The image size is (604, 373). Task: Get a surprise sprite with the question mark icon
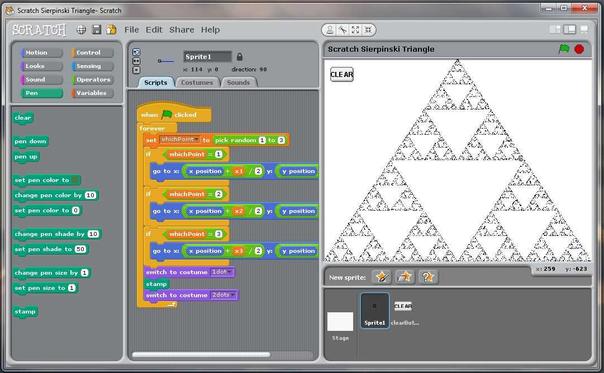point(428,277)
